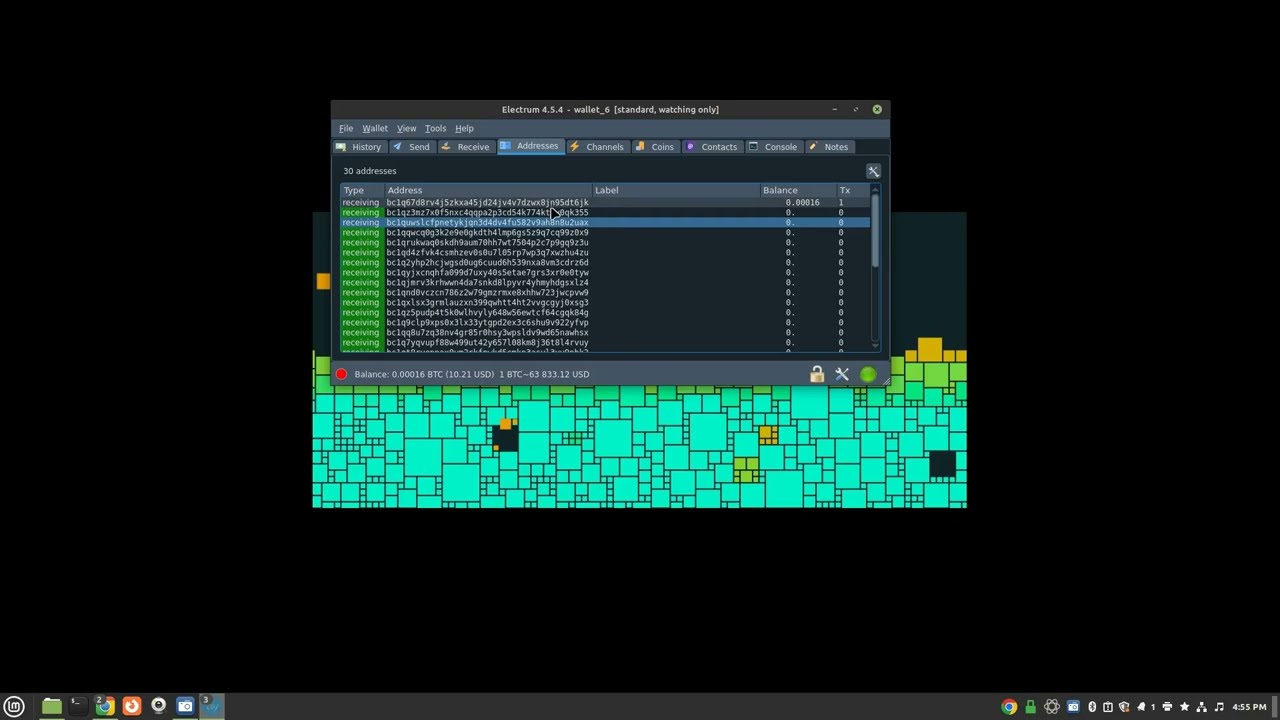Open the Notes tab
The width and height of the screenshot is (1280, 720).
(828, 147)
